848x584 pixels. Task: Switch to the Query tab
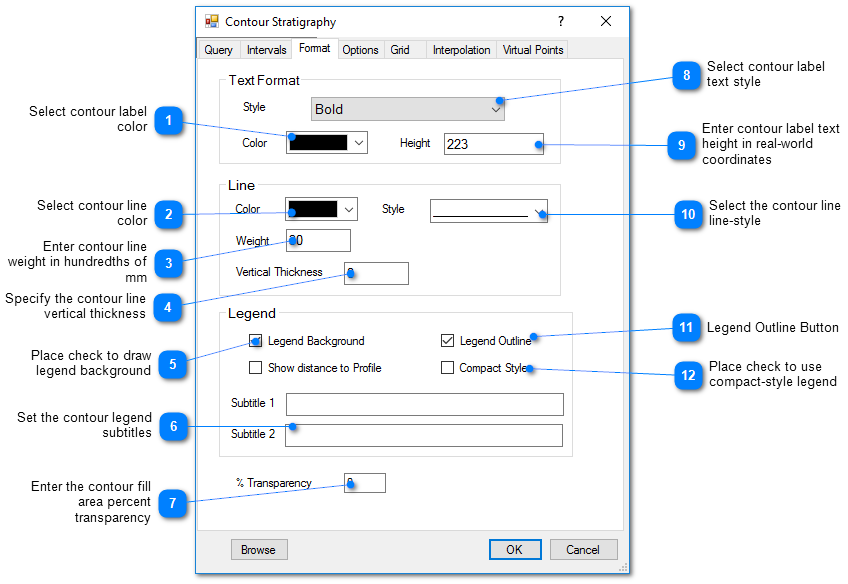(x=218, y=50)
